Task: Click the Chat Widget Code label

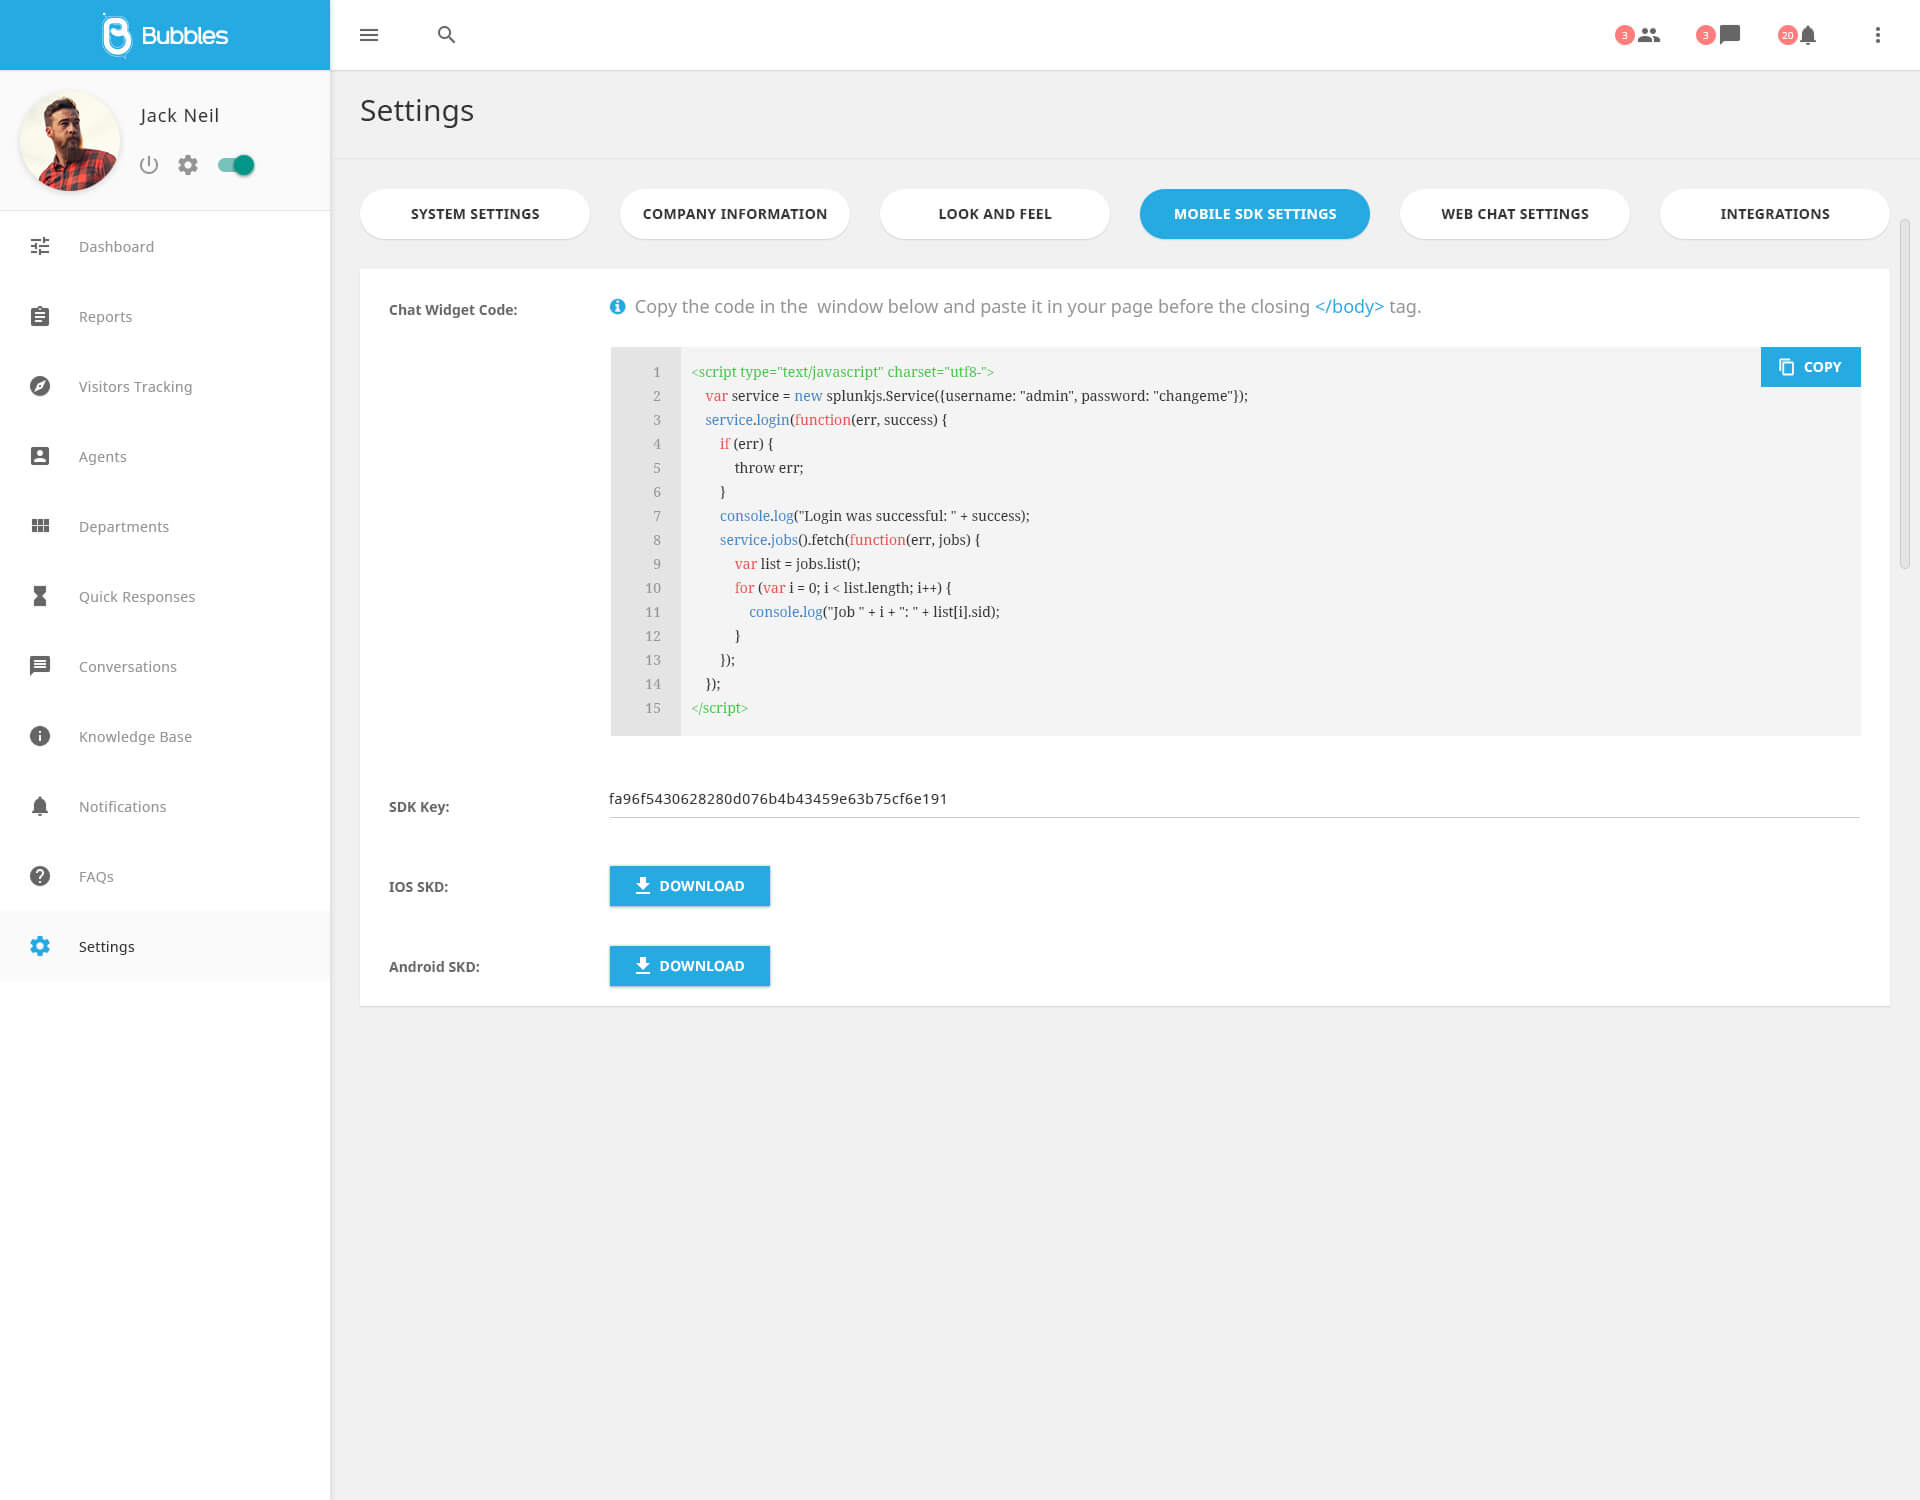Action: (453, 310)
